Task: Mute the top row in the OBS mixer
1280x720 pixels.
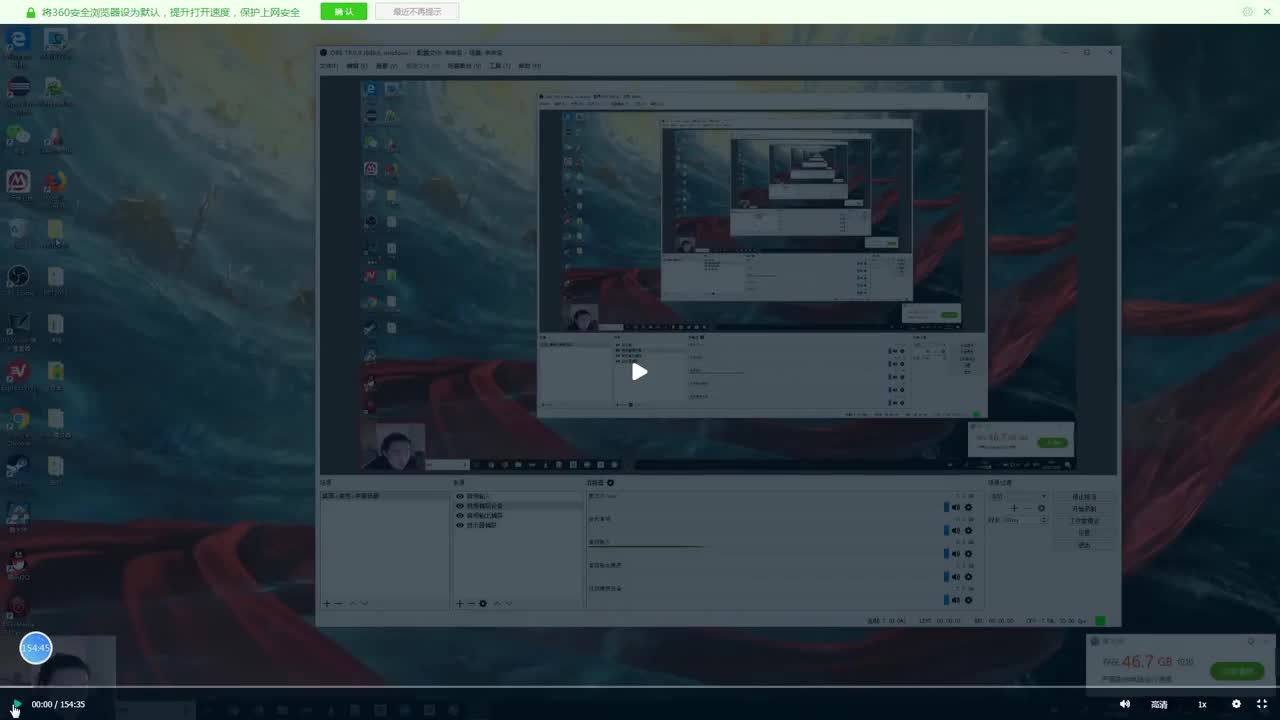Action: [956, 507]
